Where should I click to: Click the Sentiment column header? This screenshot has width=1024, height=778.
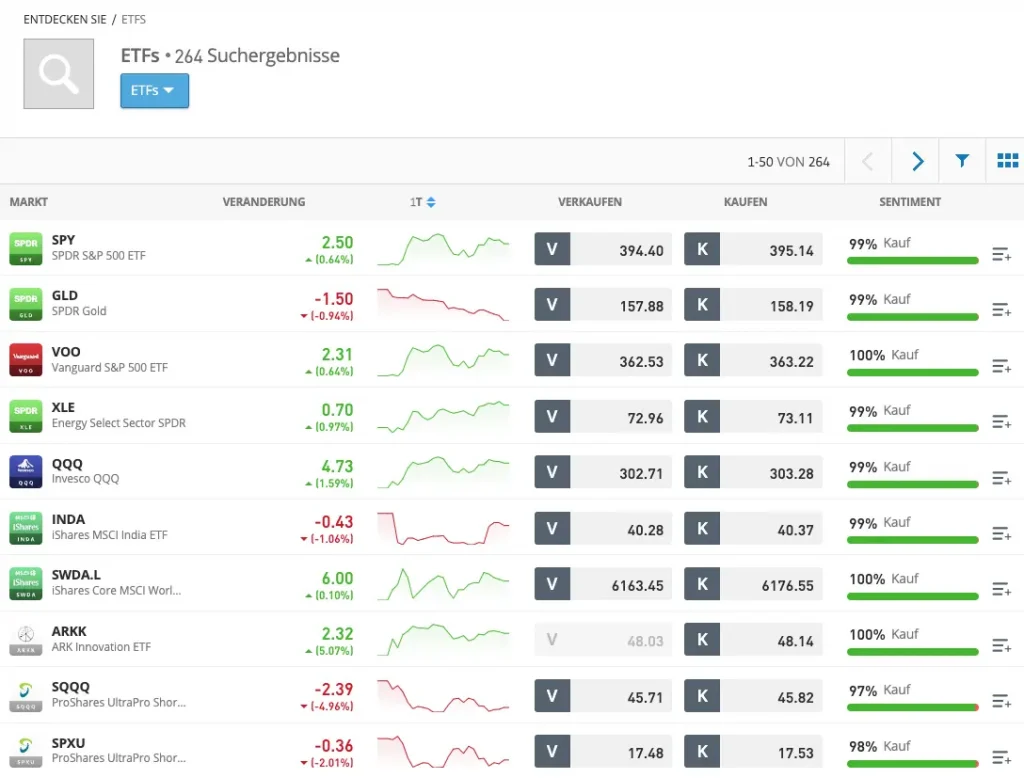click(x=909, y=202)
